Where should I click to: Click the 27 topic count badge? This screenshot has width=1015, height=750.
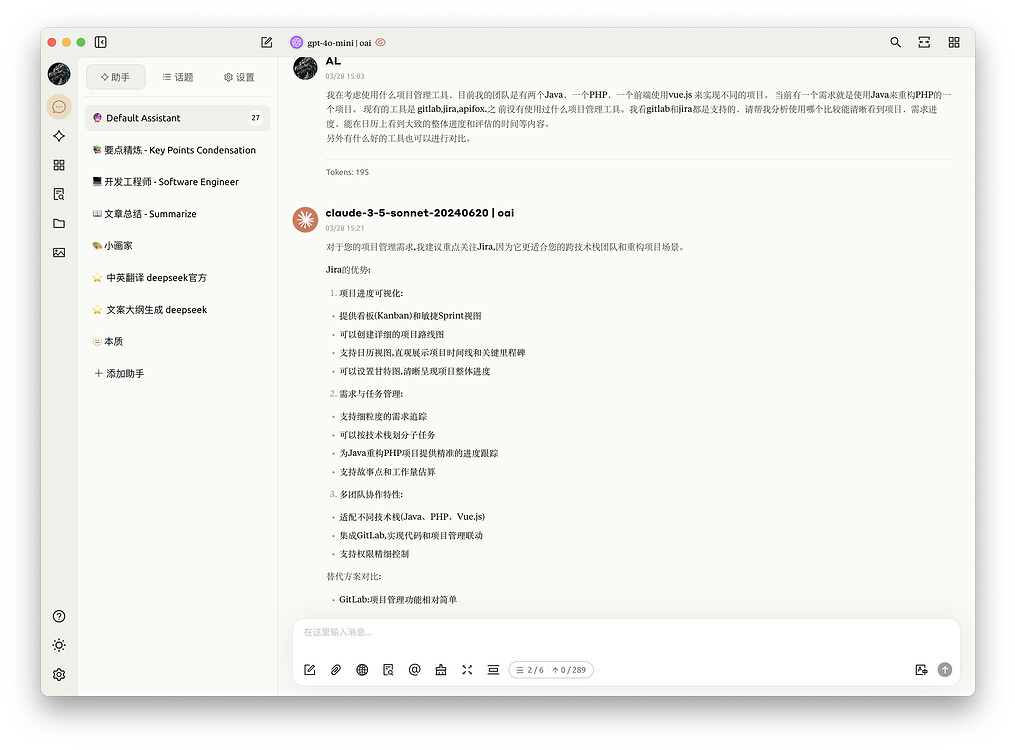click(256, 118)
